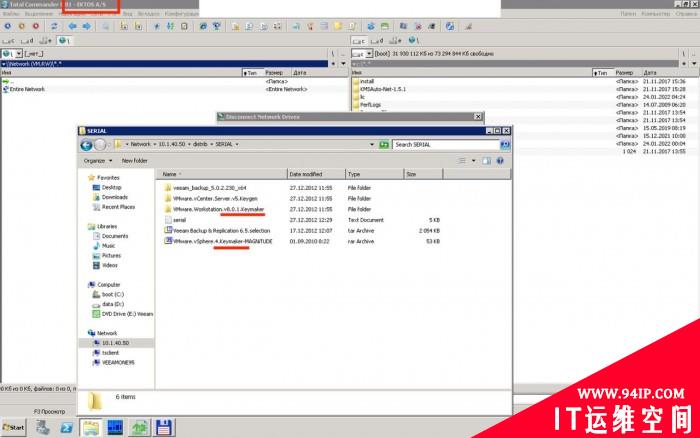Open the left panel drive selection dropdown
Screen dimensions: 700x438
point(19,54)
